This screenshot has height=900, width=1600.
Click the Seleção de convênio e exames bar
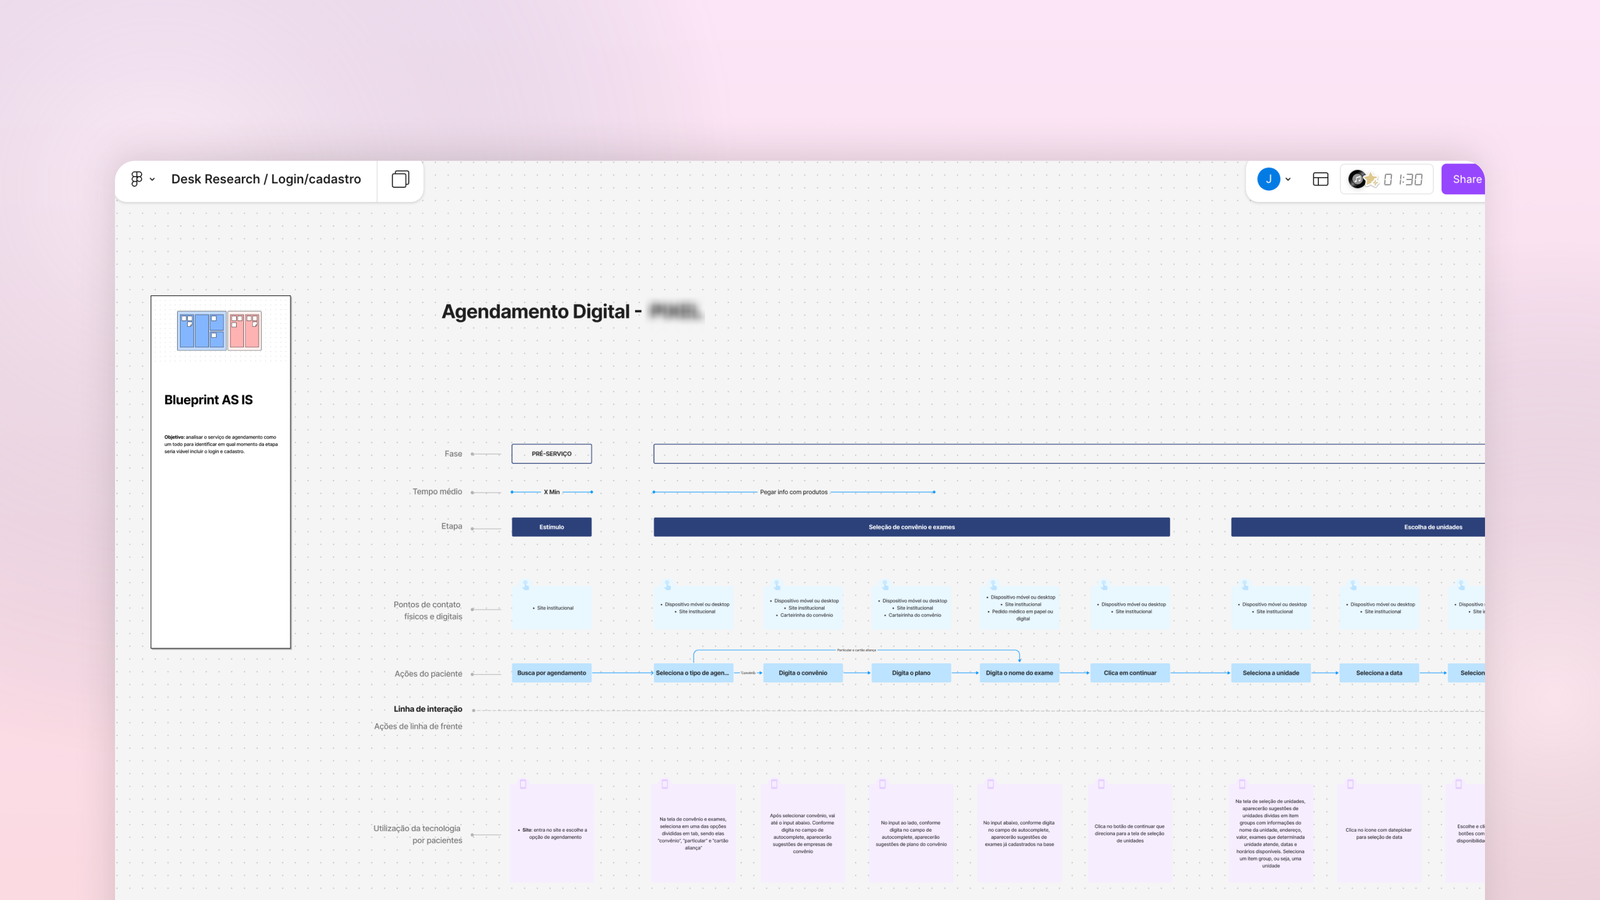pos(911,526)
